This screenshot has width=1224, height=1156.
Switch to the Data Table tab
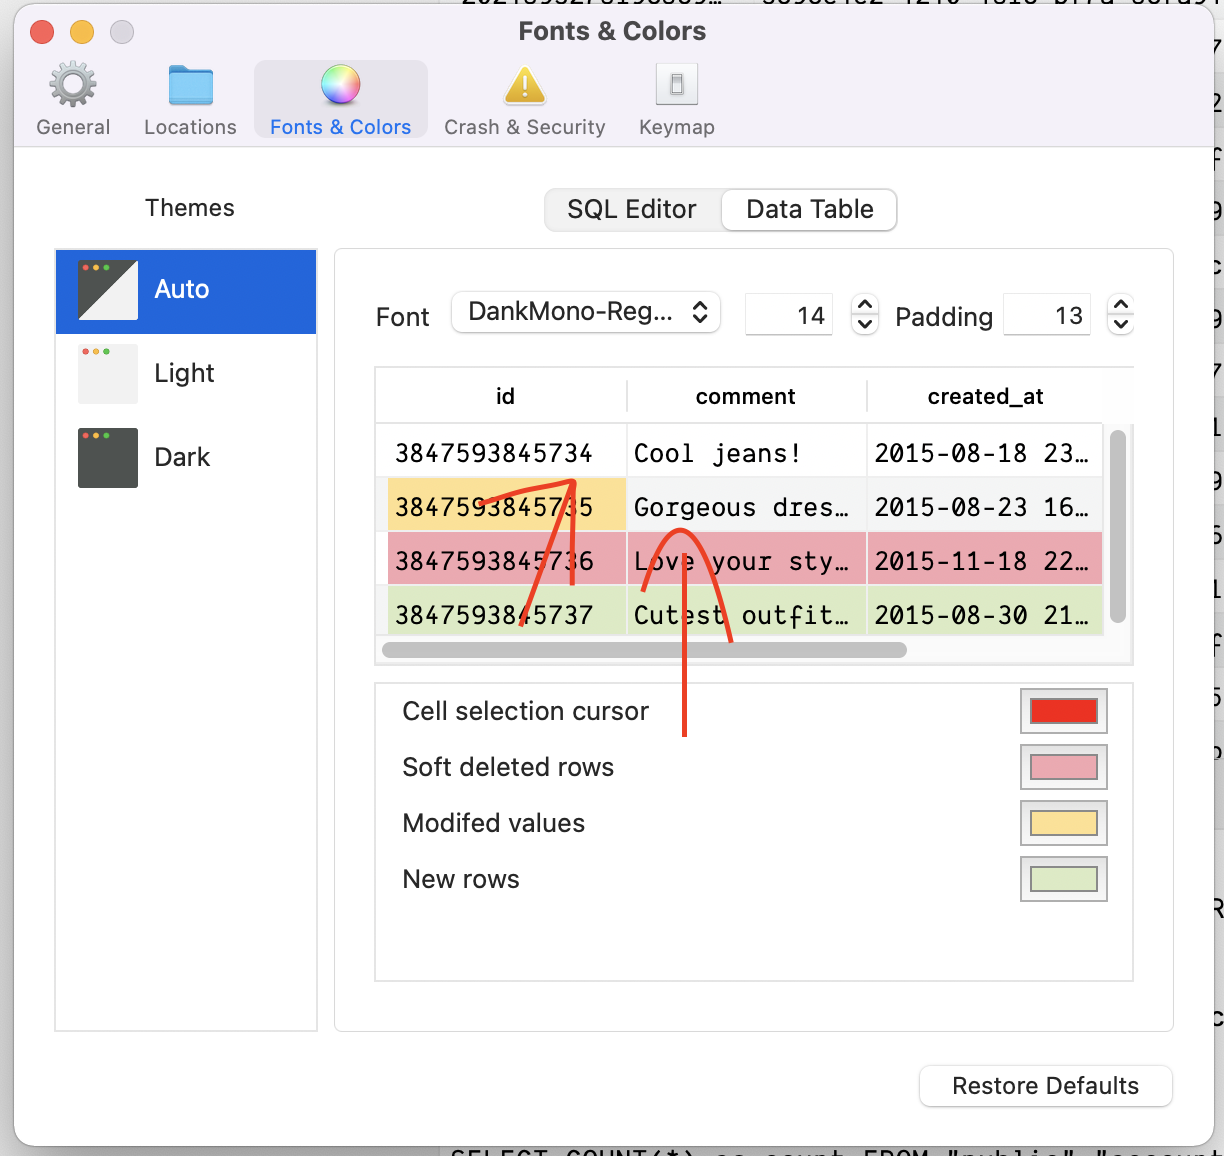point(808,210)
